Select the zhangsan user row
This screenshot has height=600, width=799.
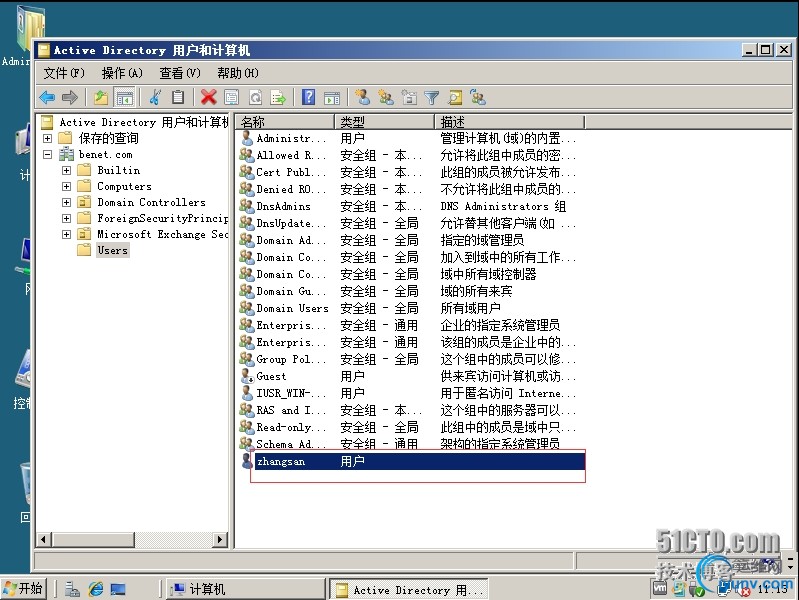pyautogui.click(x=413, y=461)
